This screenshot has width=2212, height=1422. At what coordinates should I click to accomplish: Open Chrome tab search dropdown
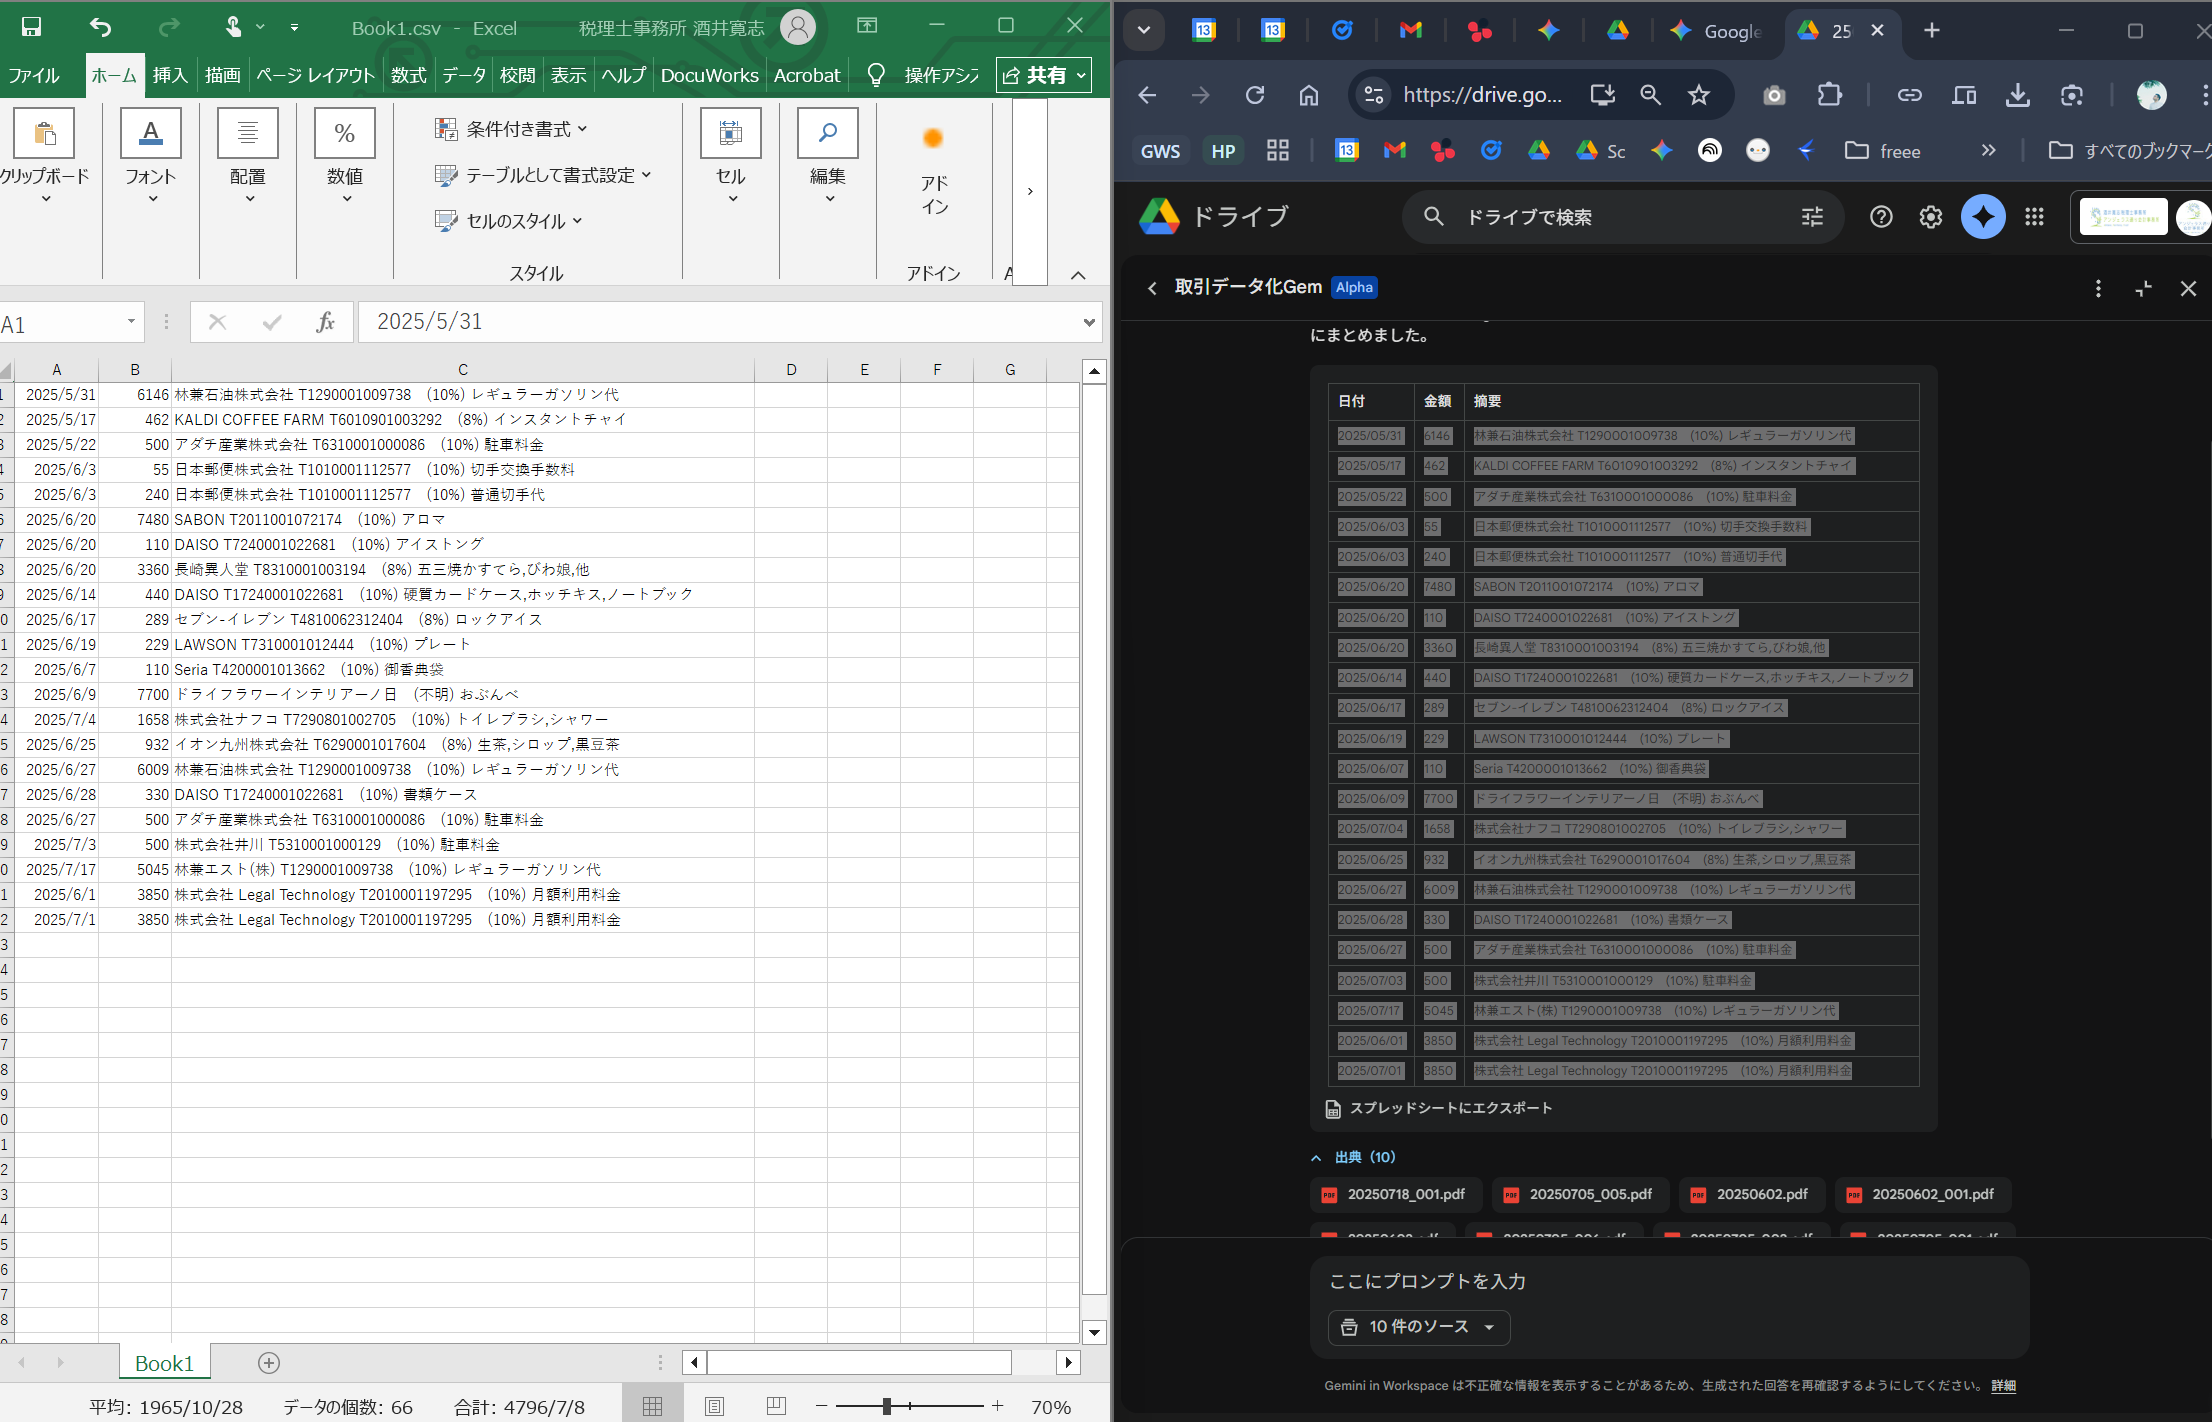1144,30
